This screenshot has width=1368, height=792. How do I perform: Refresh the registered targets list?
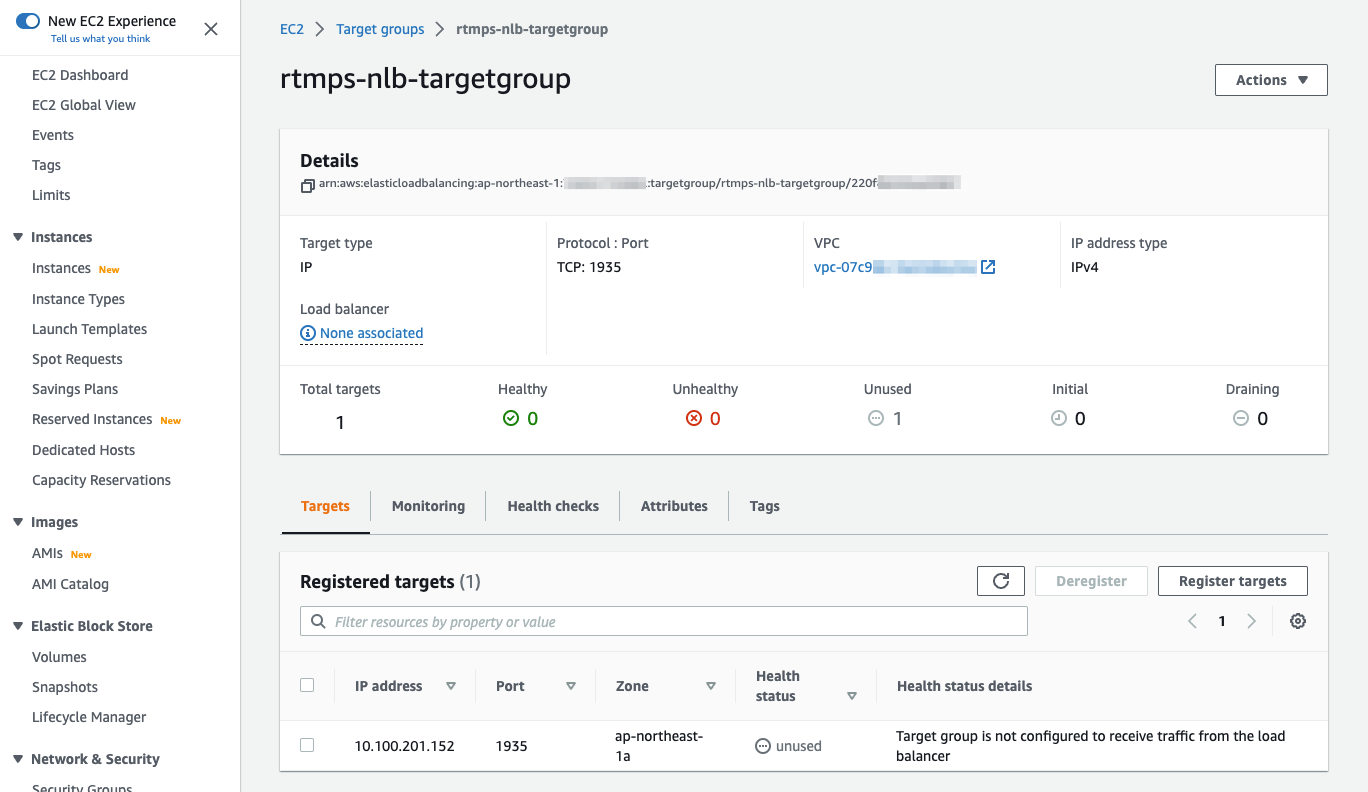(x=1001, y=581)
